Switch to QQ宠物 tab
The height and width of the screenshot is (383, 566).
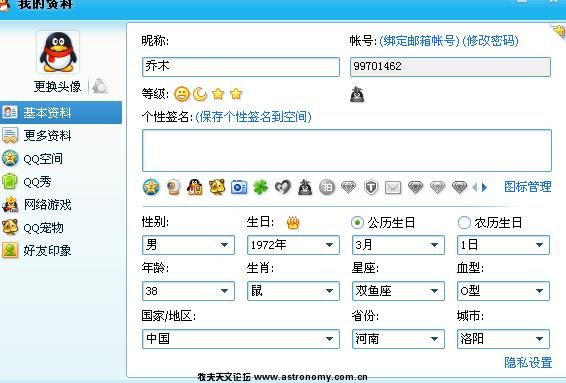pyautogui.click(x=61, y=228)
